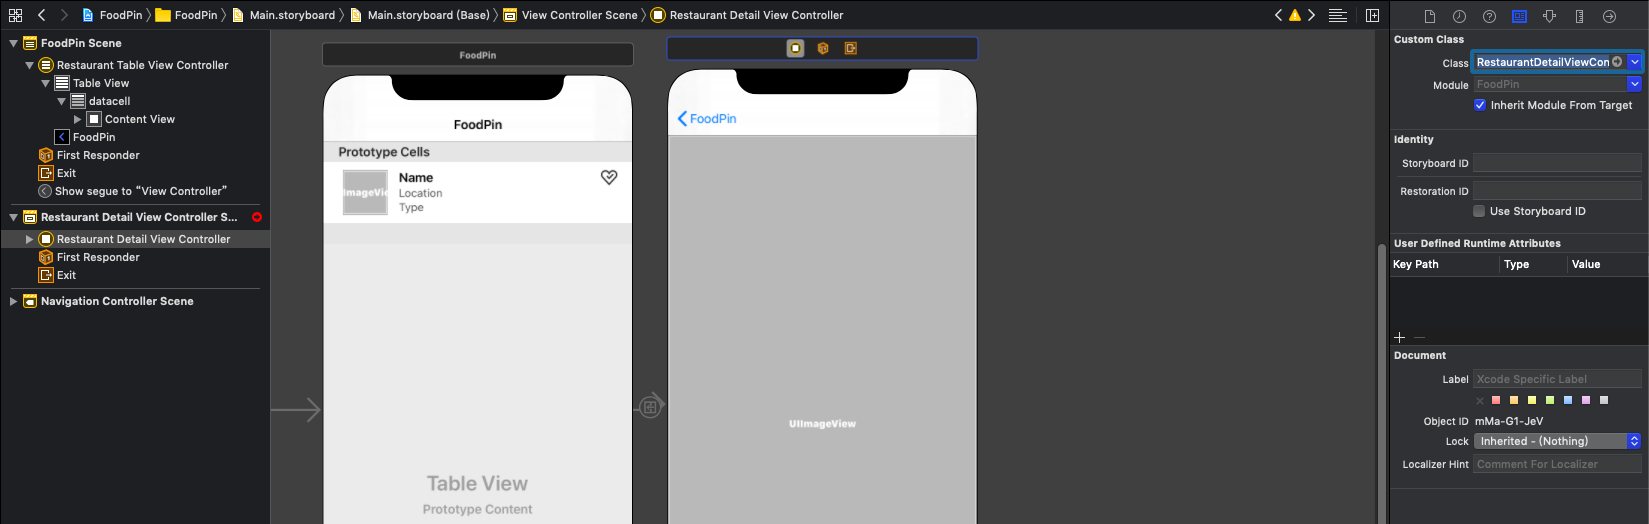The image size is (1649, 524).
Task: Select Main.storyboard in the breadcrumb bar
Action: pos(291,15)
